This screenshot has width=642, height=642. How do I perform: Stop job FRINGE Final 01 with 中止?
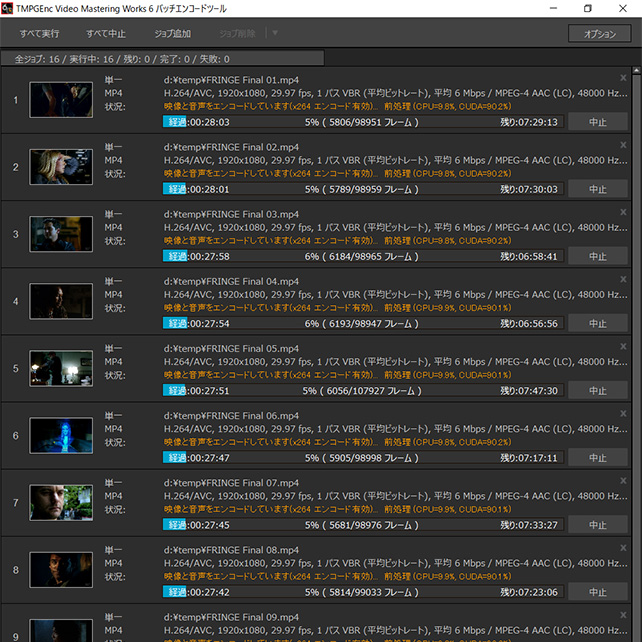[x=598, y=122]
